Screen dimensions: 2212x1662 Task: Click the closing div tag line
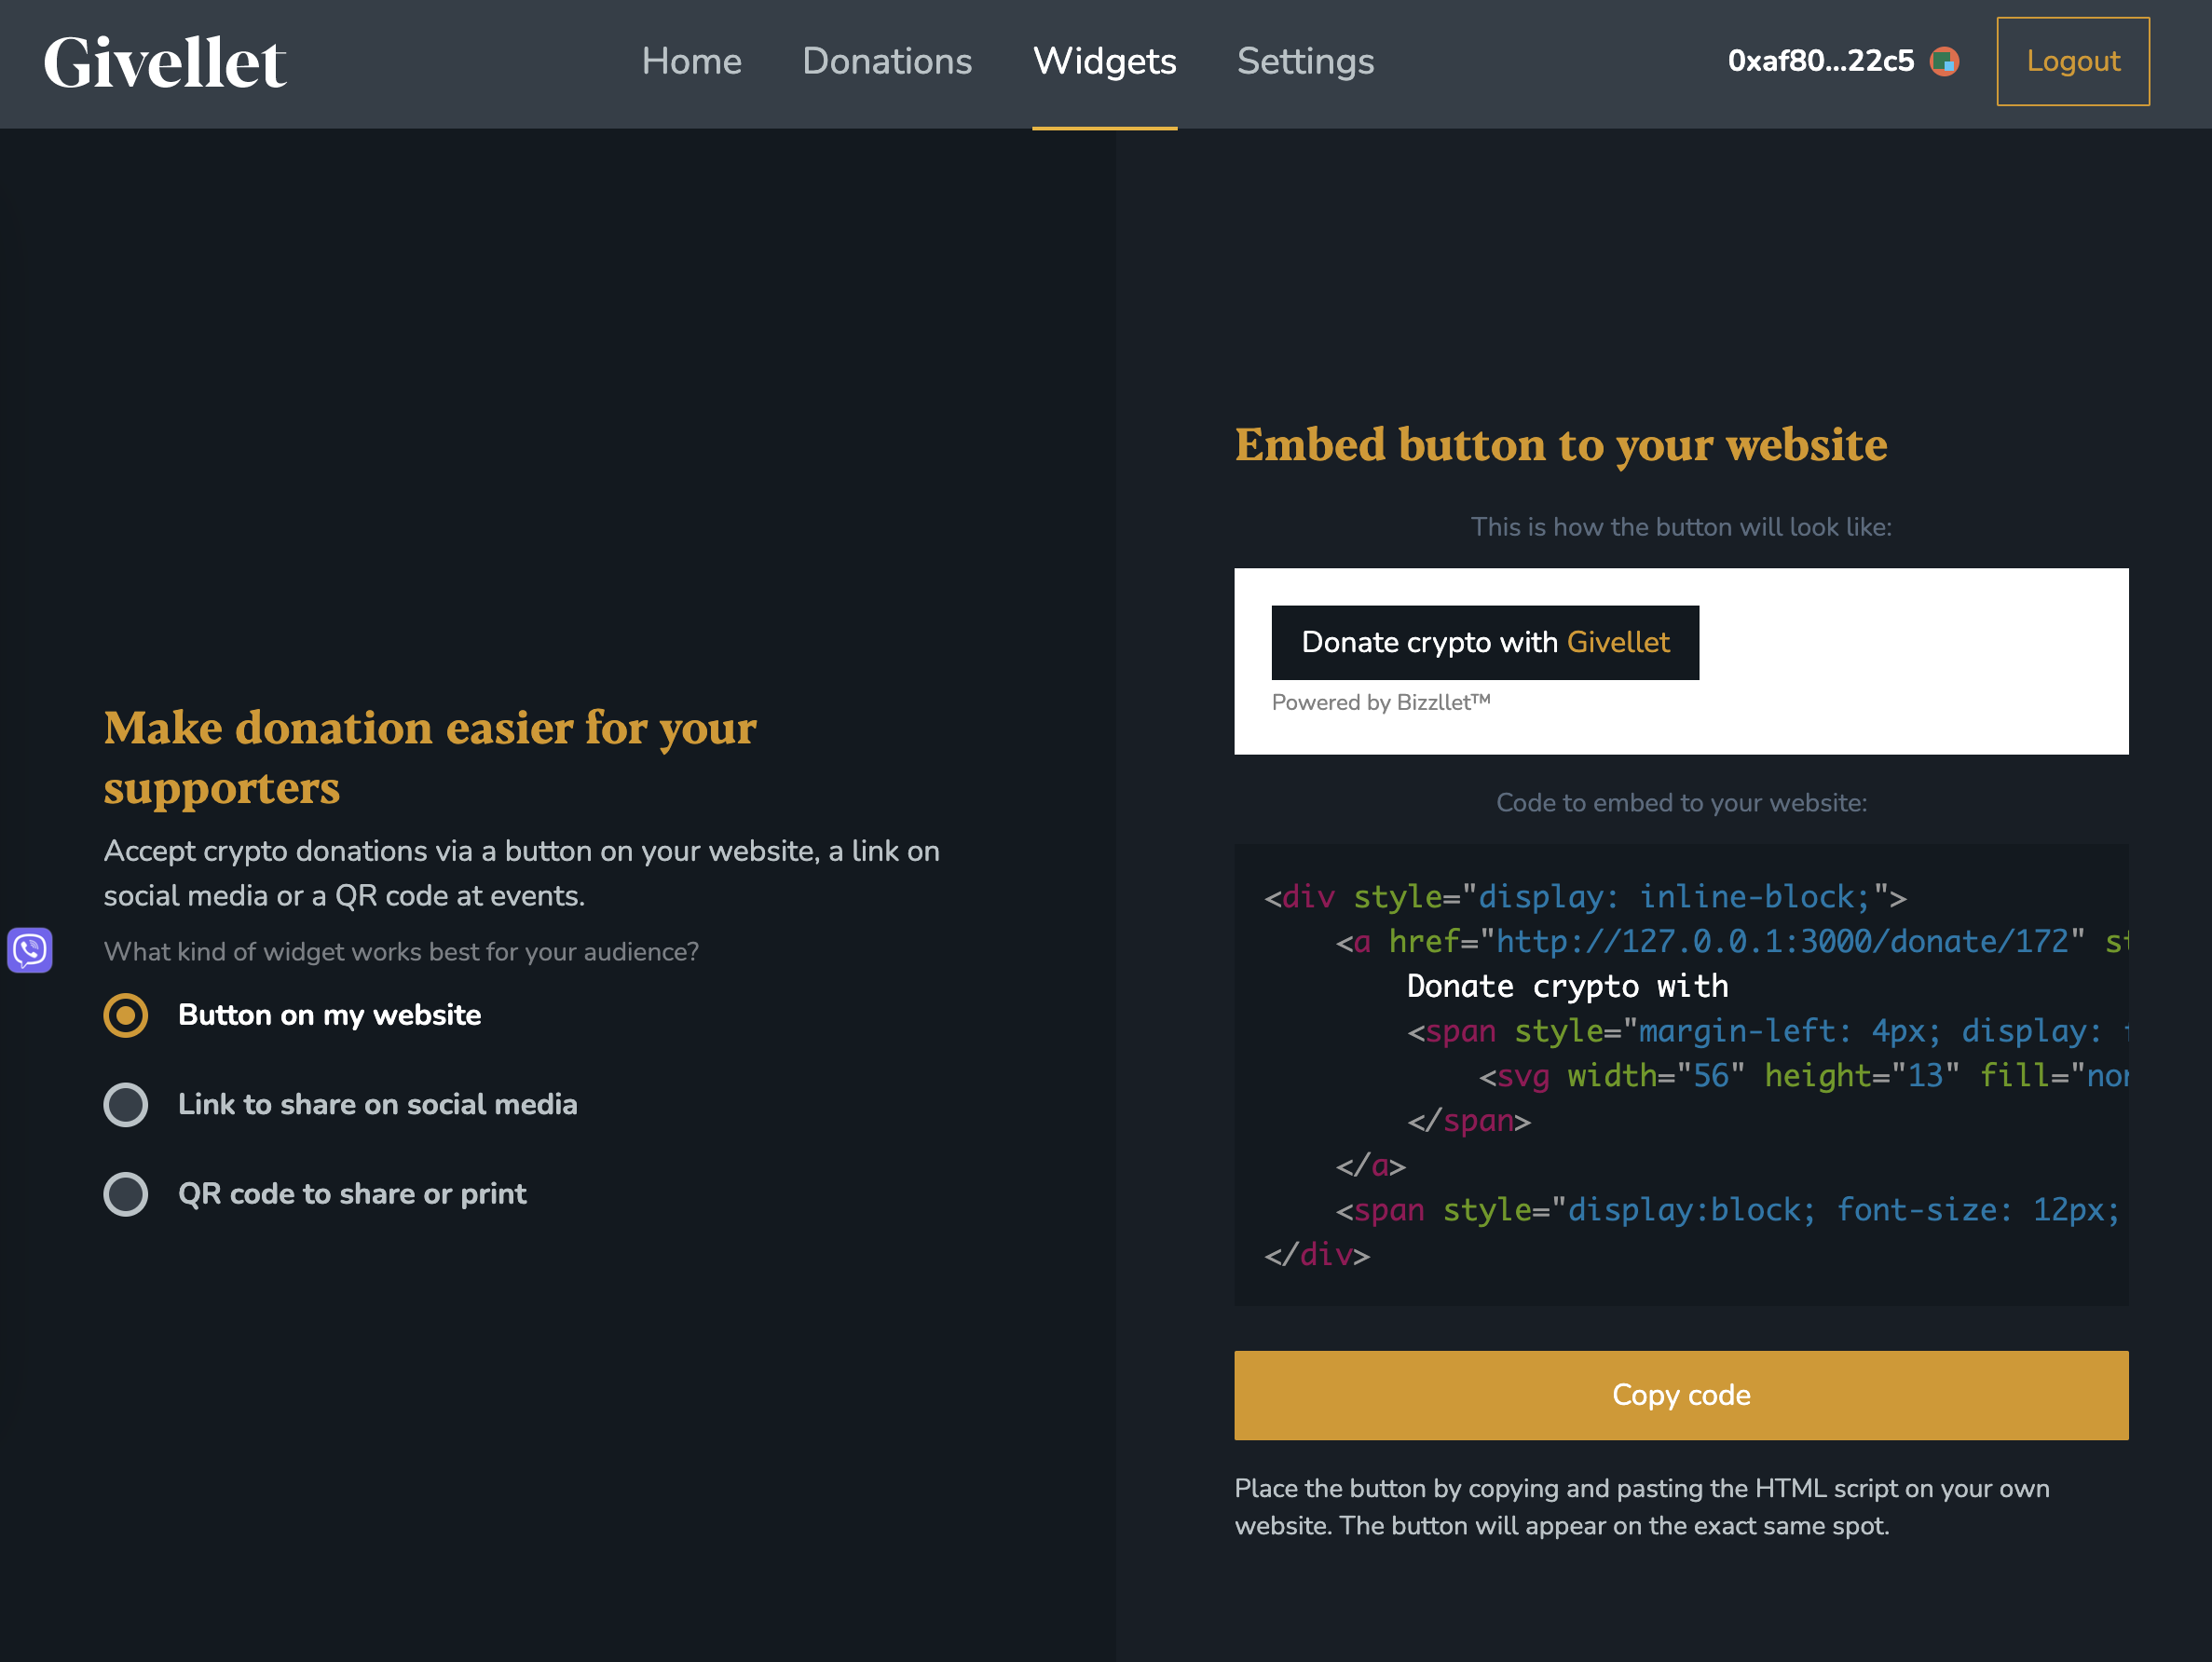point(1316,1255)
